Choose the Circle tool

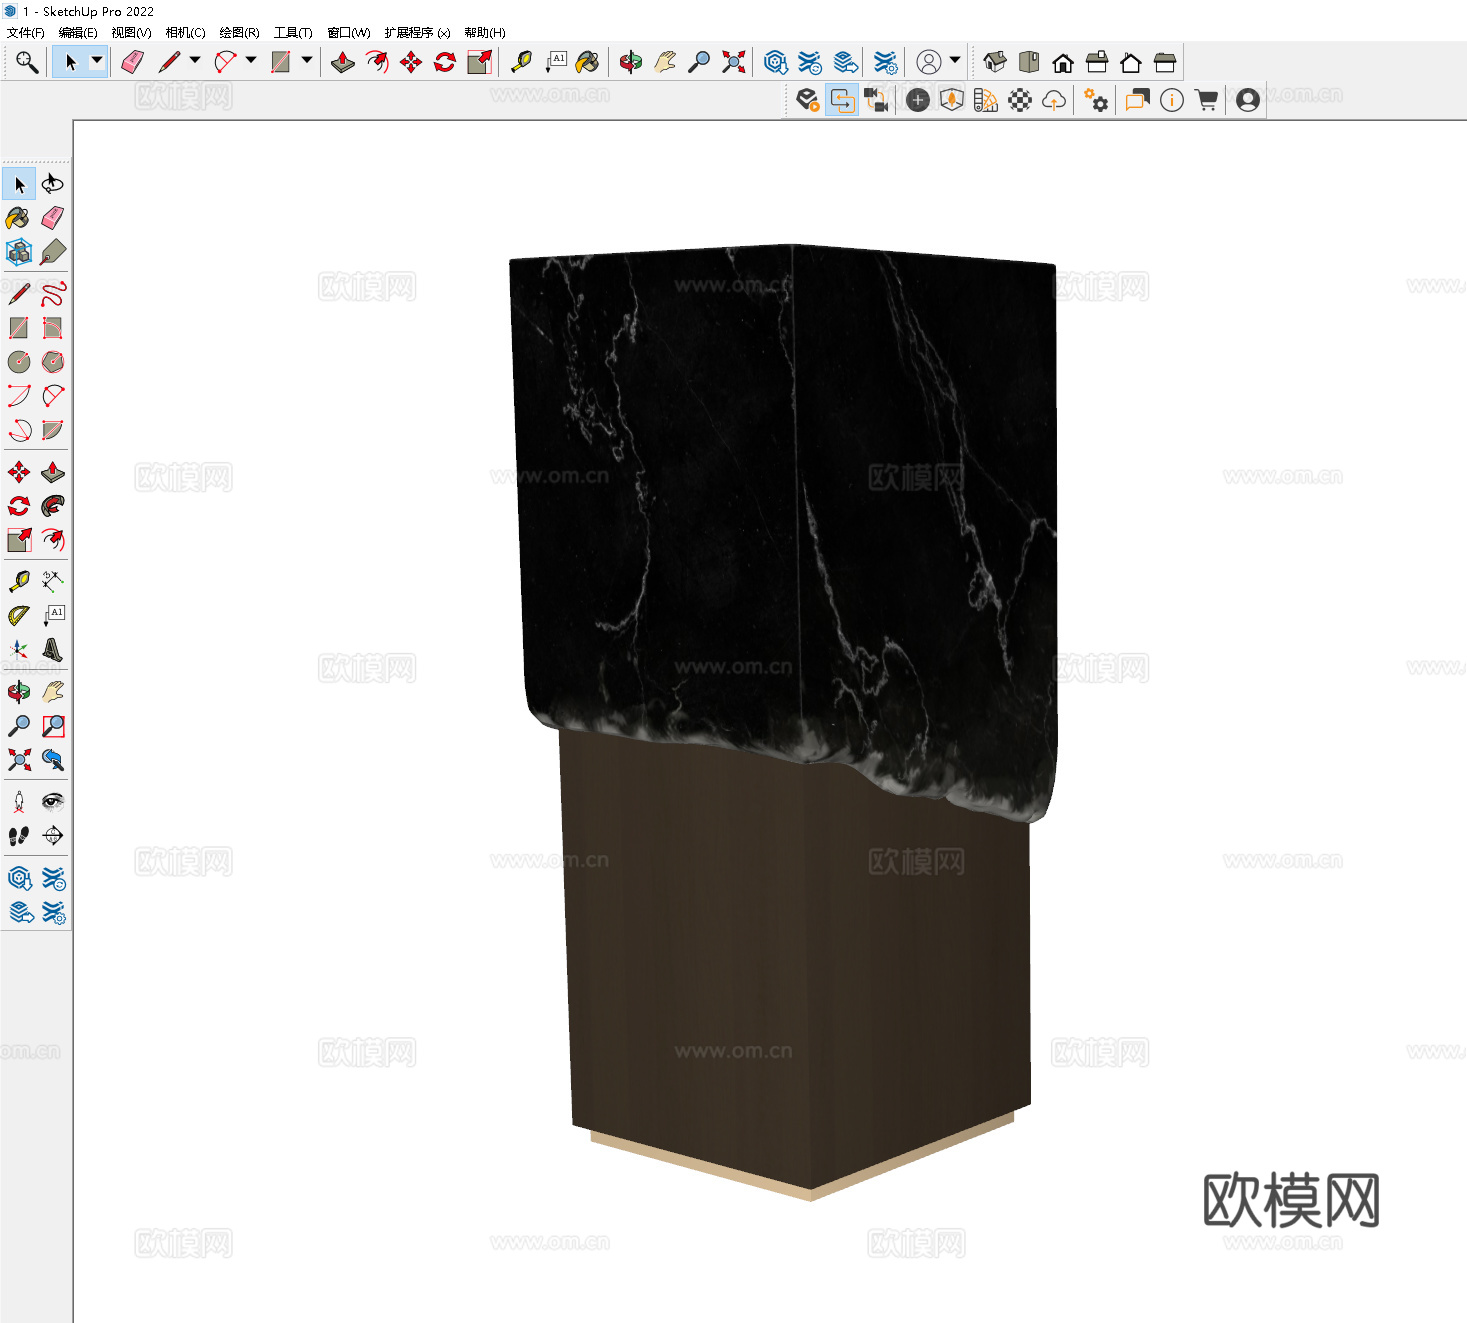coord(19,362)
